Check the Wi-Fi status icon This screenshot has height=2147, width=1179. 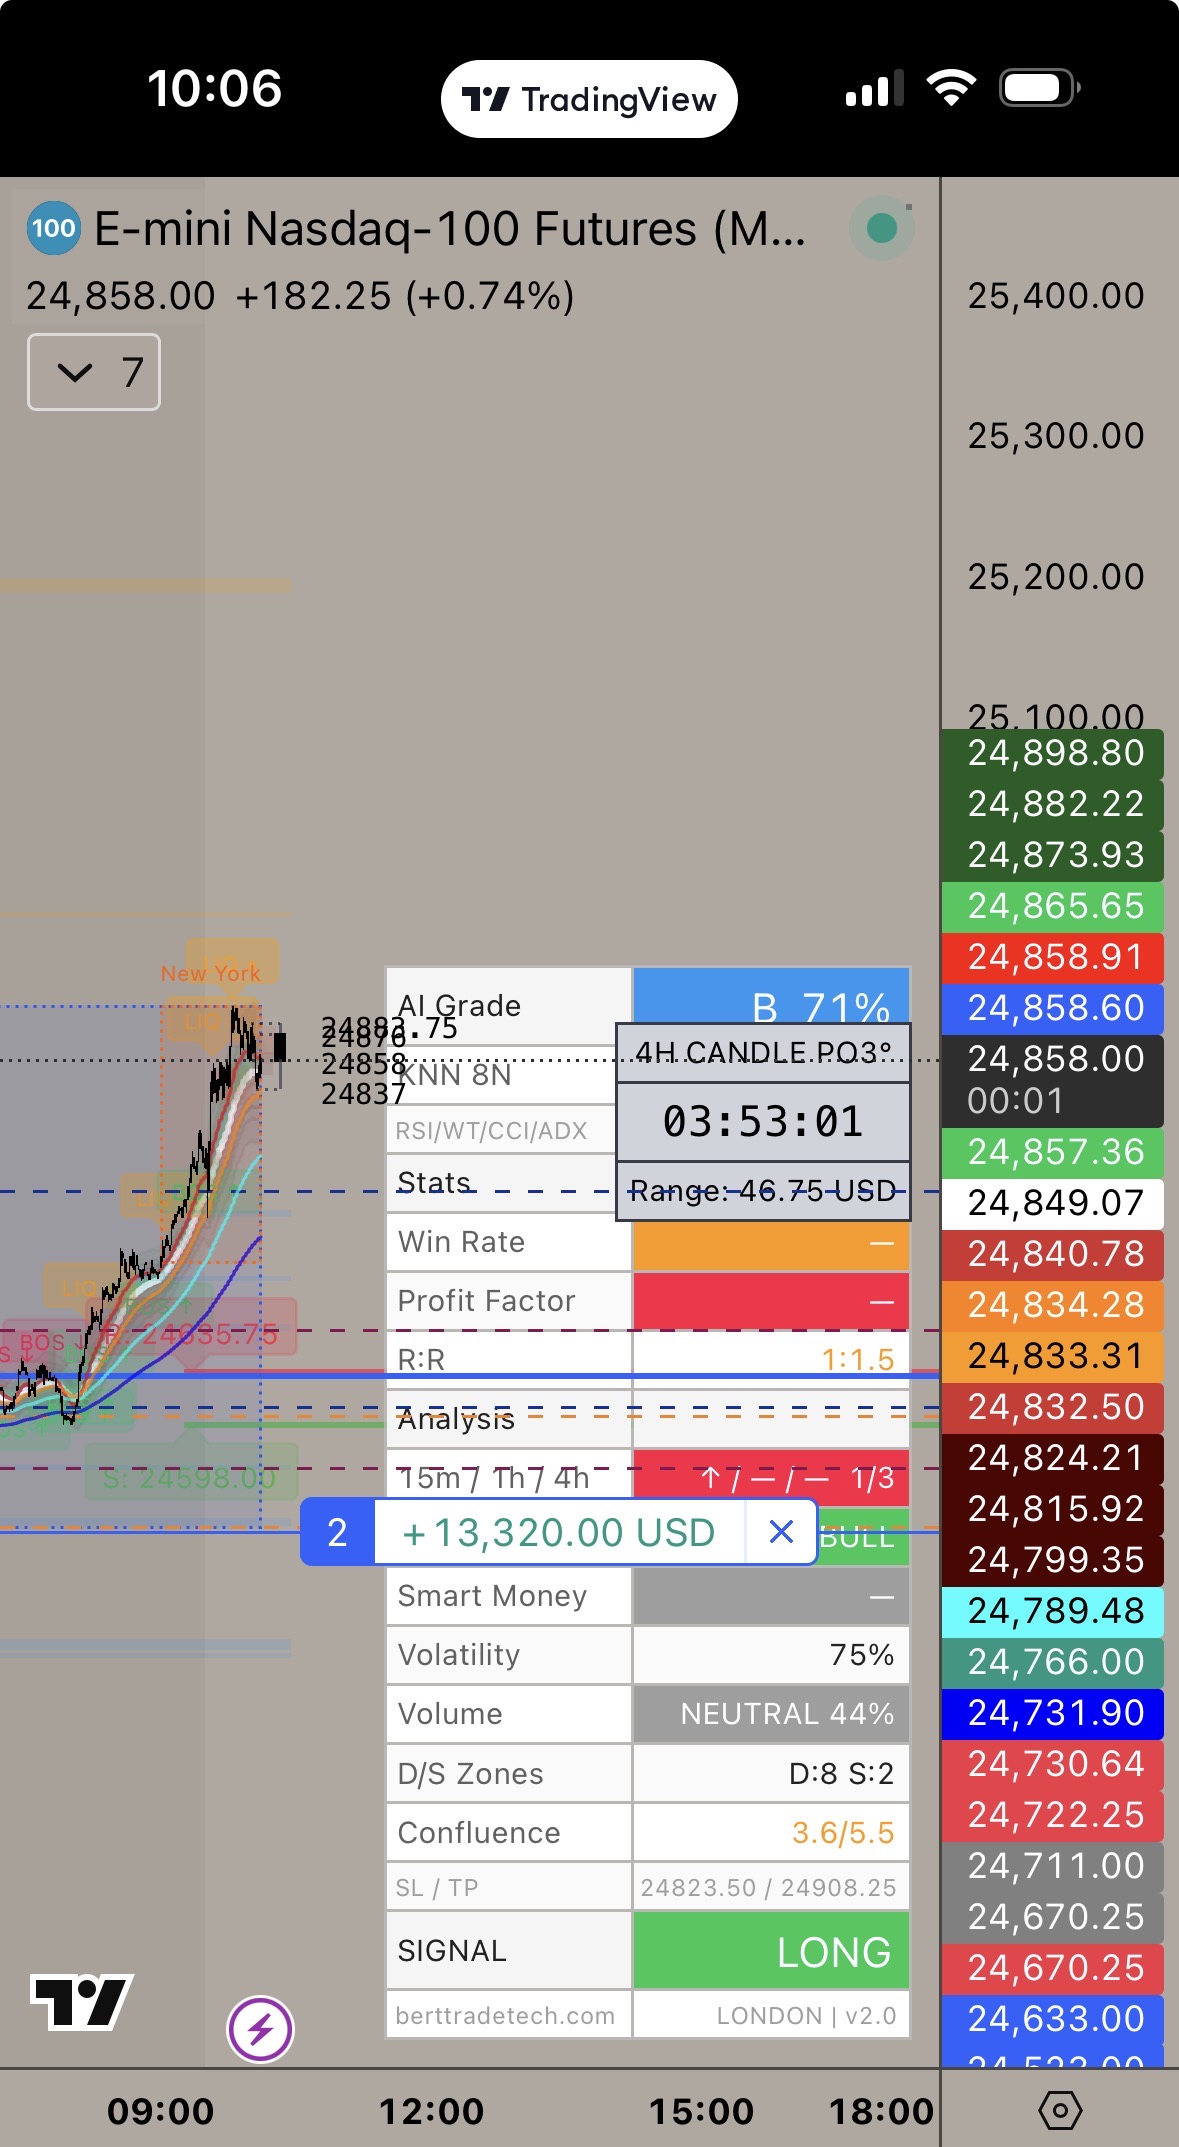tap(951, 88)
